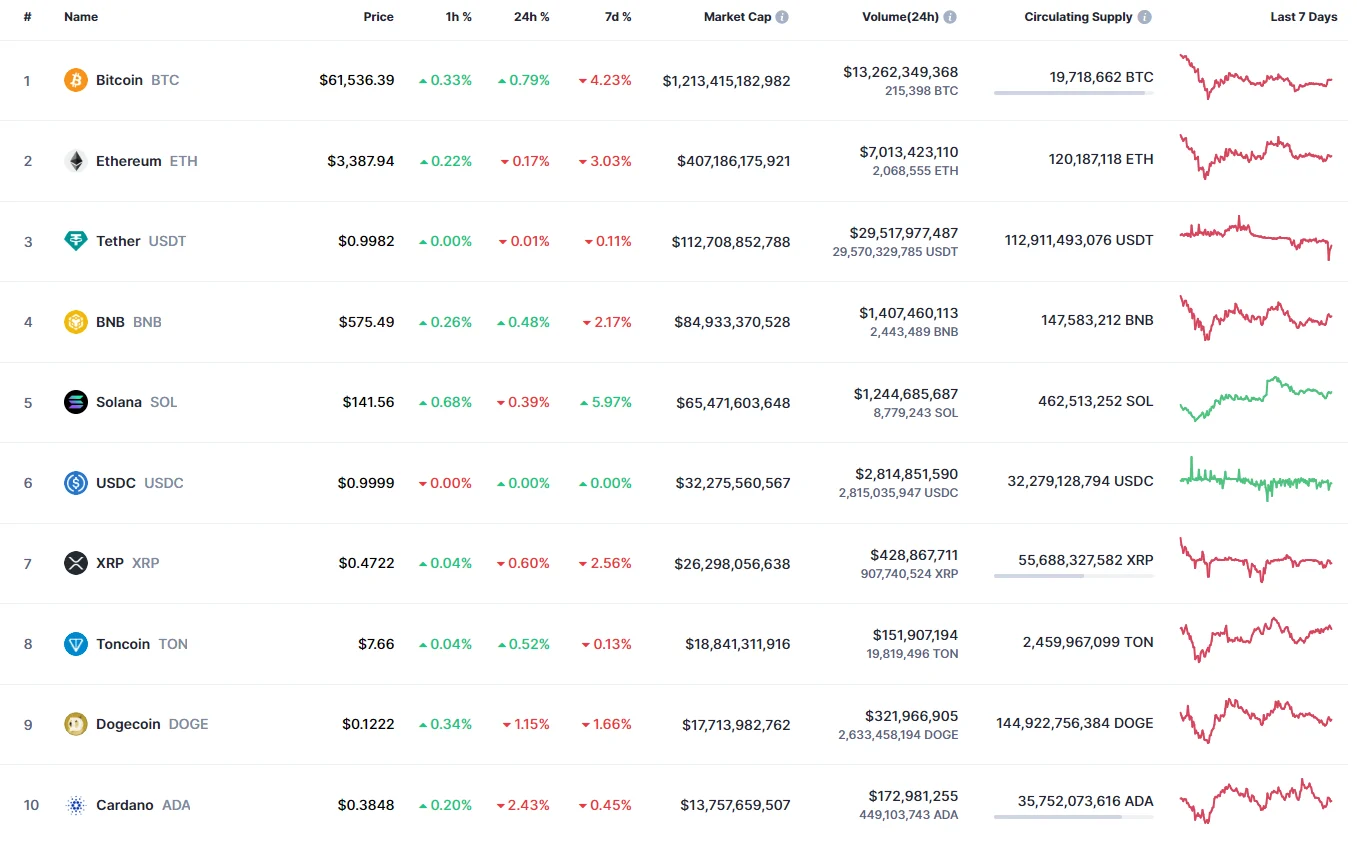Open the USDC coin name link
Viewport: 1357px width, 842px height.
[x=116, y=483]
